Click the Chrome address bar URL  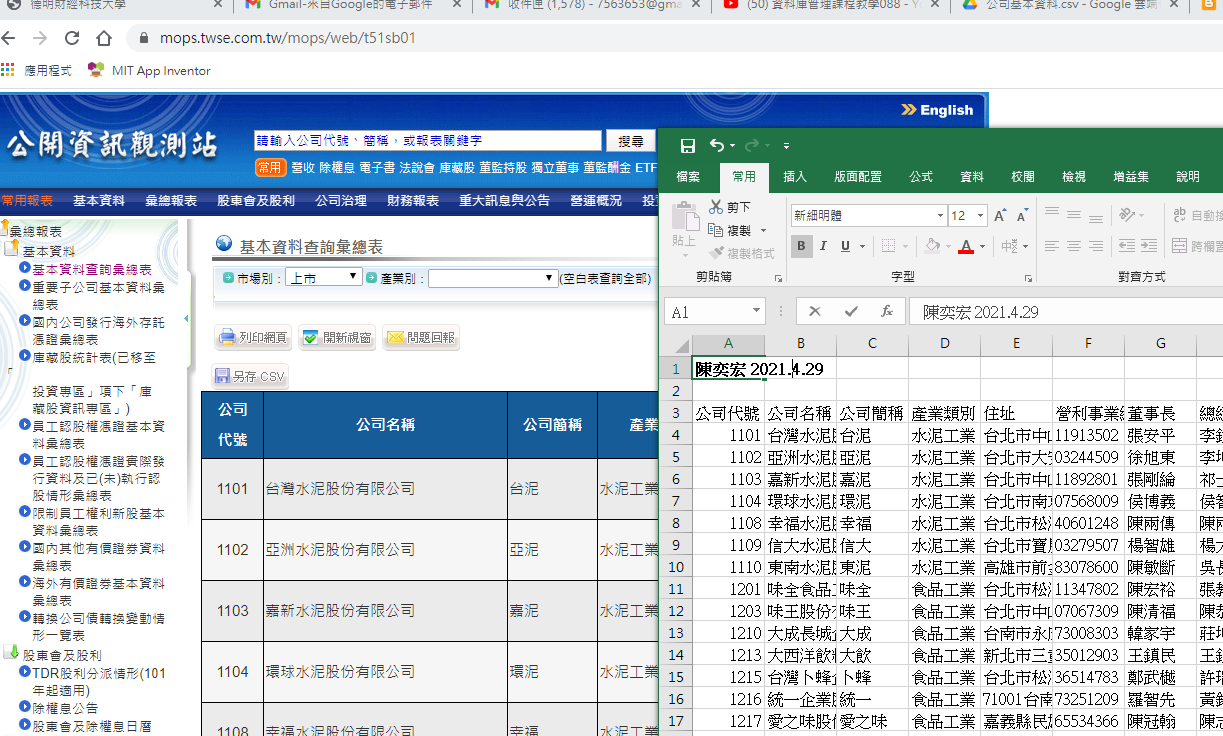287,39
